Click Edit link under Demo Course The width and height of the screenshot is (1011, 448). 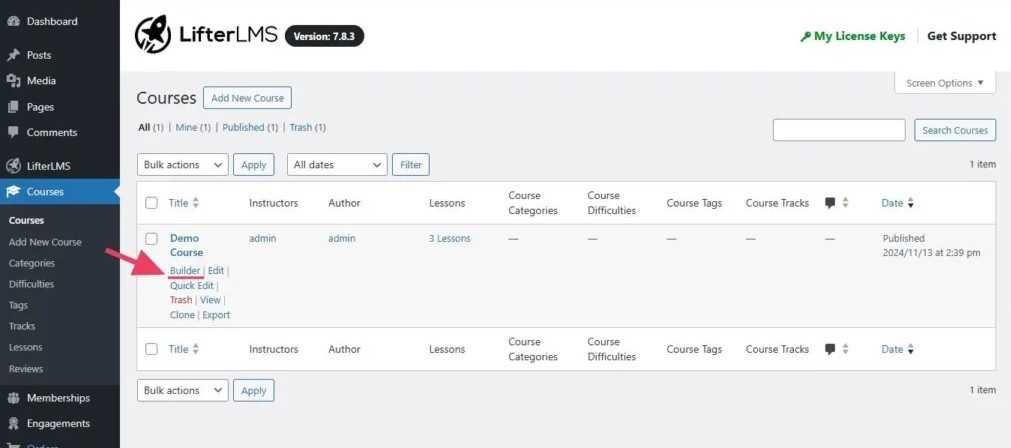pyautogui.click(x=215, y=271)
